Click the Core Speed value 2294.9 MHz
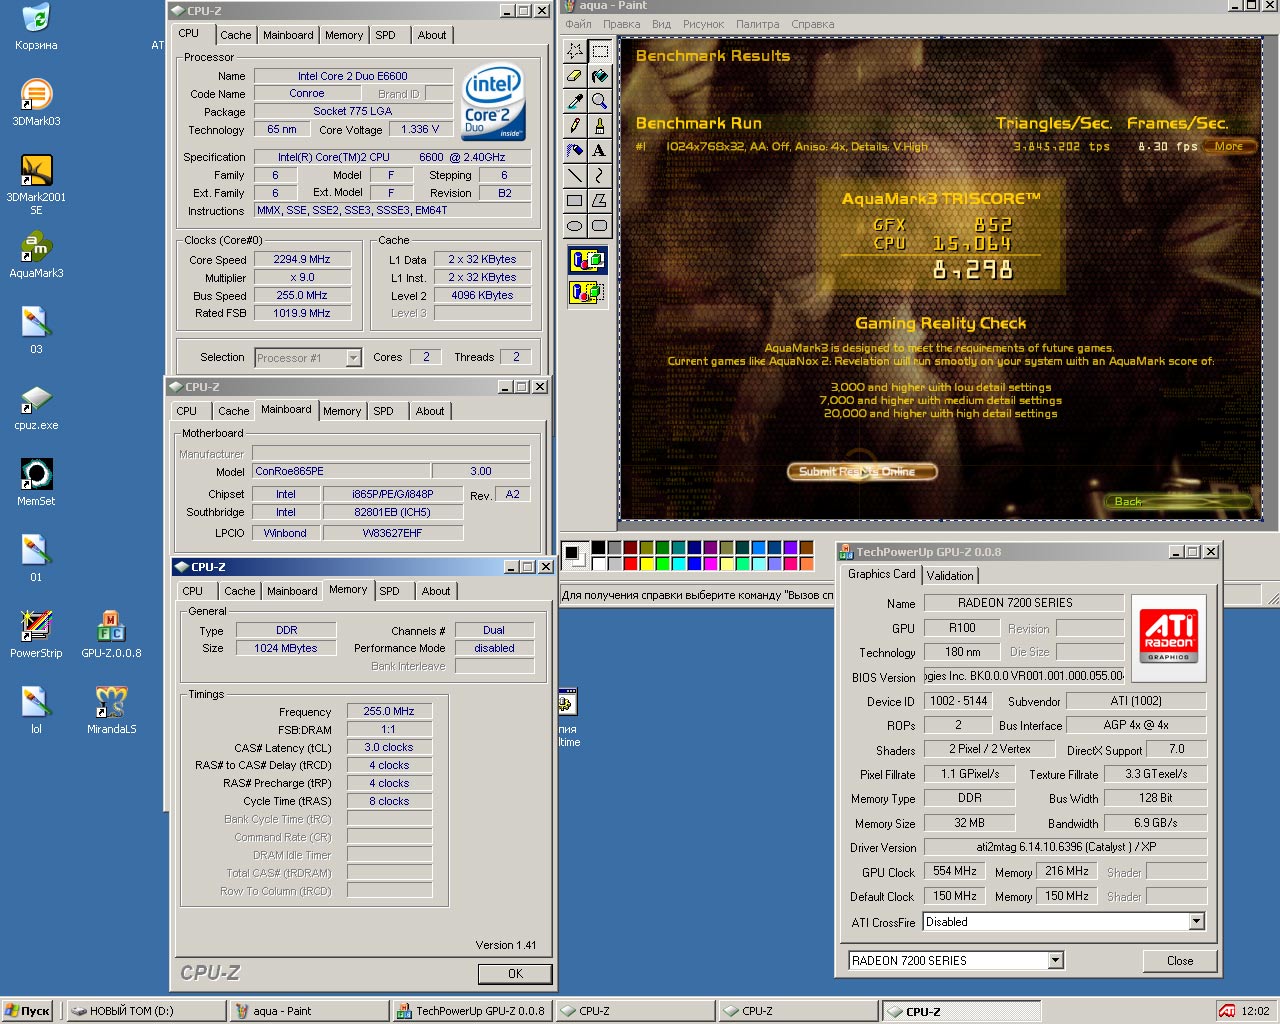Screen dimensions: 1280x1024 [302, 259]
